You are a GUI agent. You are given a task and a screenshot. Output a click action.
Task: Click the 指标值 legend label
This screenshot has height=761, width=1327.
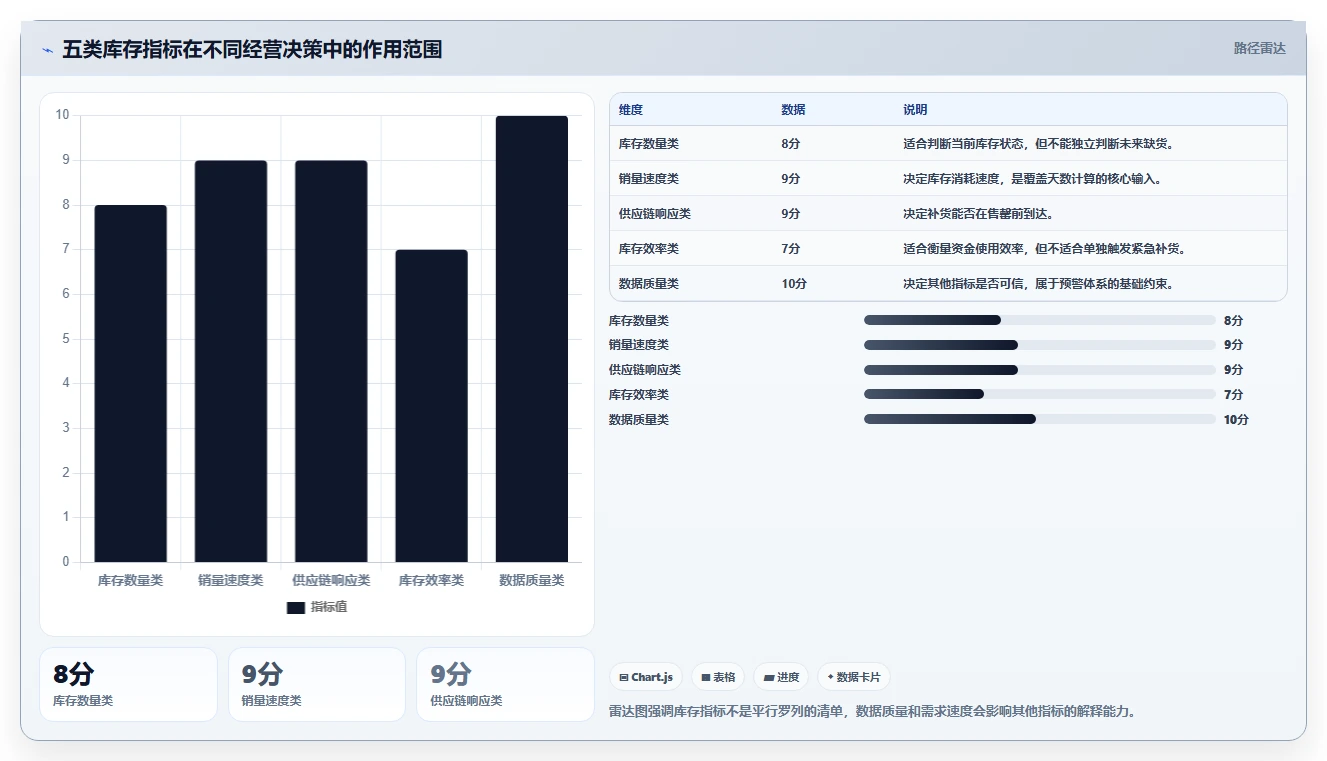point(329,607)
